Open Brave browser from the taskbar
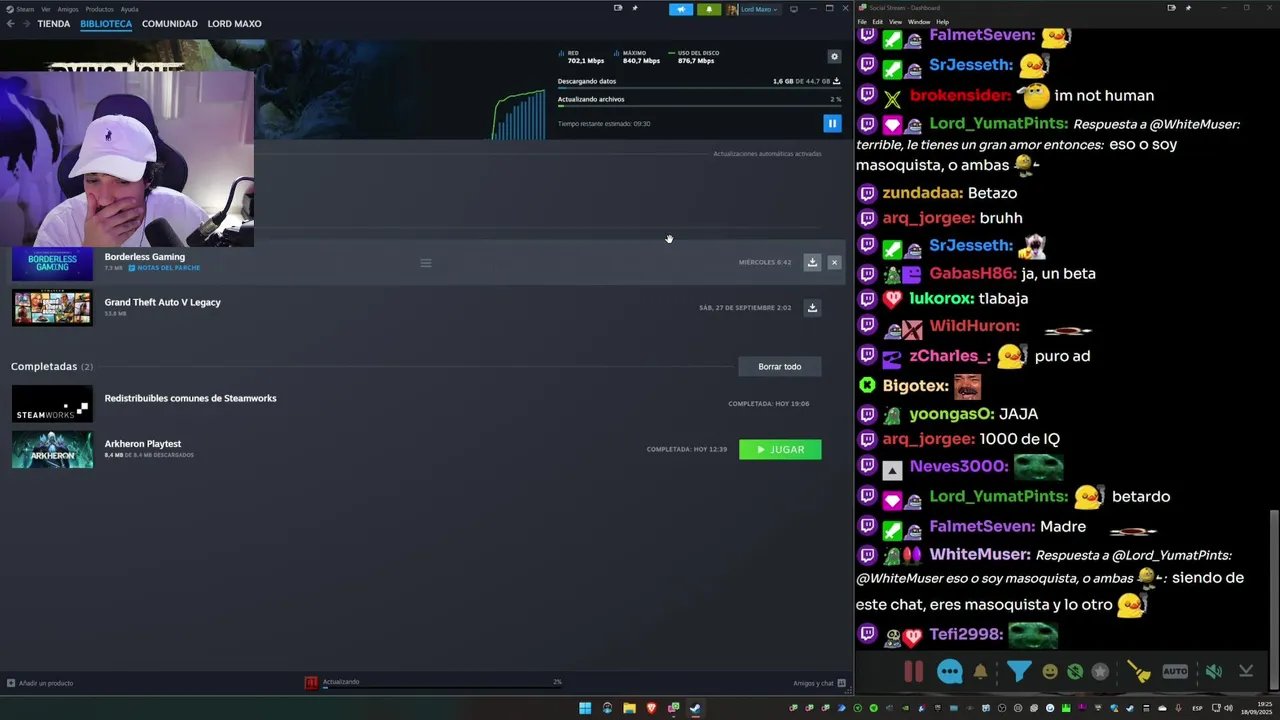This screenshot has height=720, width=1280. pyautogui.click(x=651, y=708)
